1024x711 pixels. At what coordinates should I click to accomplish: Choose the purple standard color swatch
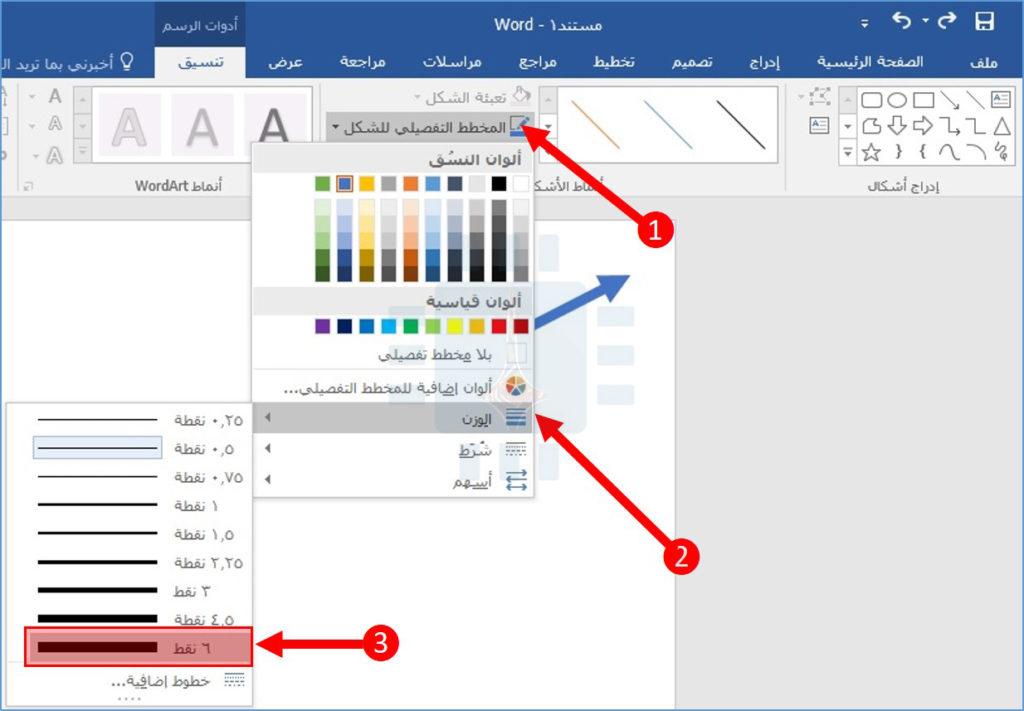point(323,326)
